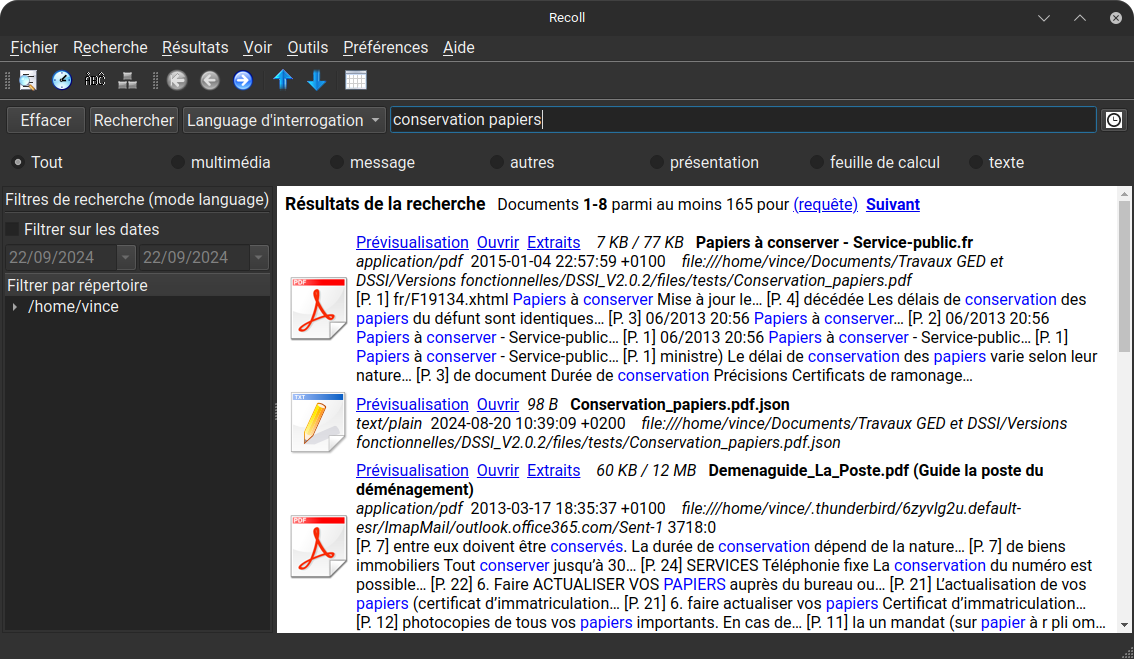Select the 'multimédia' category radio button
This screenshot has height=659, width=1134.
pos(178,162)
